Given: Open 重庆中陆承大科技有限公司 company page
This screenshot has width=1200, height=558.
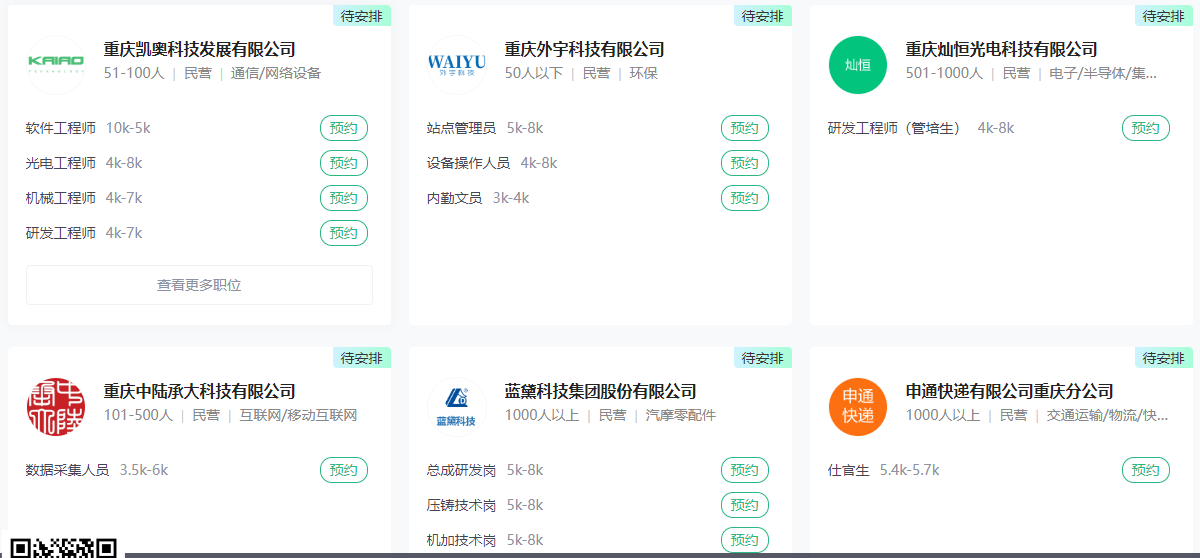Looking at the screenshot, I should [200, 391].
